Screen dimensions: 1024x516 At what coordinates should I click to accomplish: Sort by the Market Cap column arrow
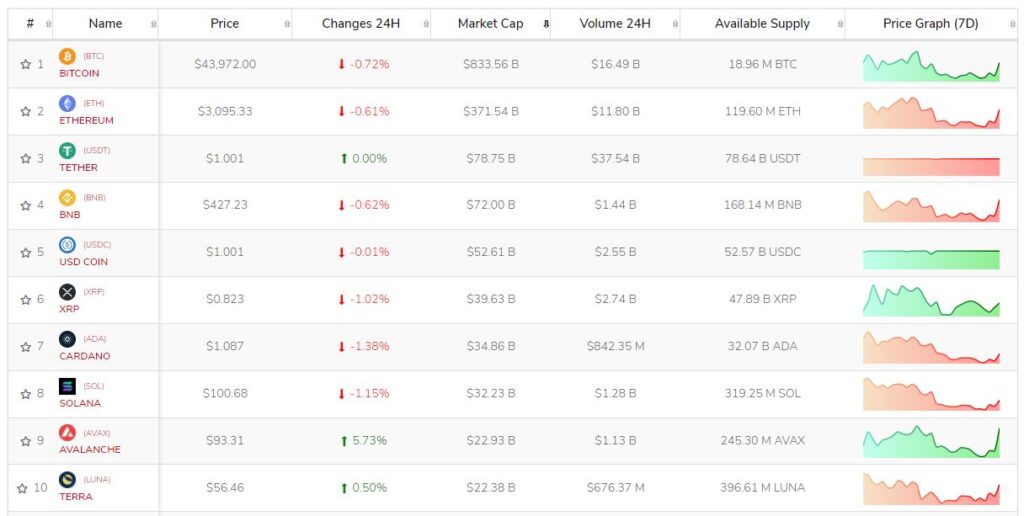546,24
